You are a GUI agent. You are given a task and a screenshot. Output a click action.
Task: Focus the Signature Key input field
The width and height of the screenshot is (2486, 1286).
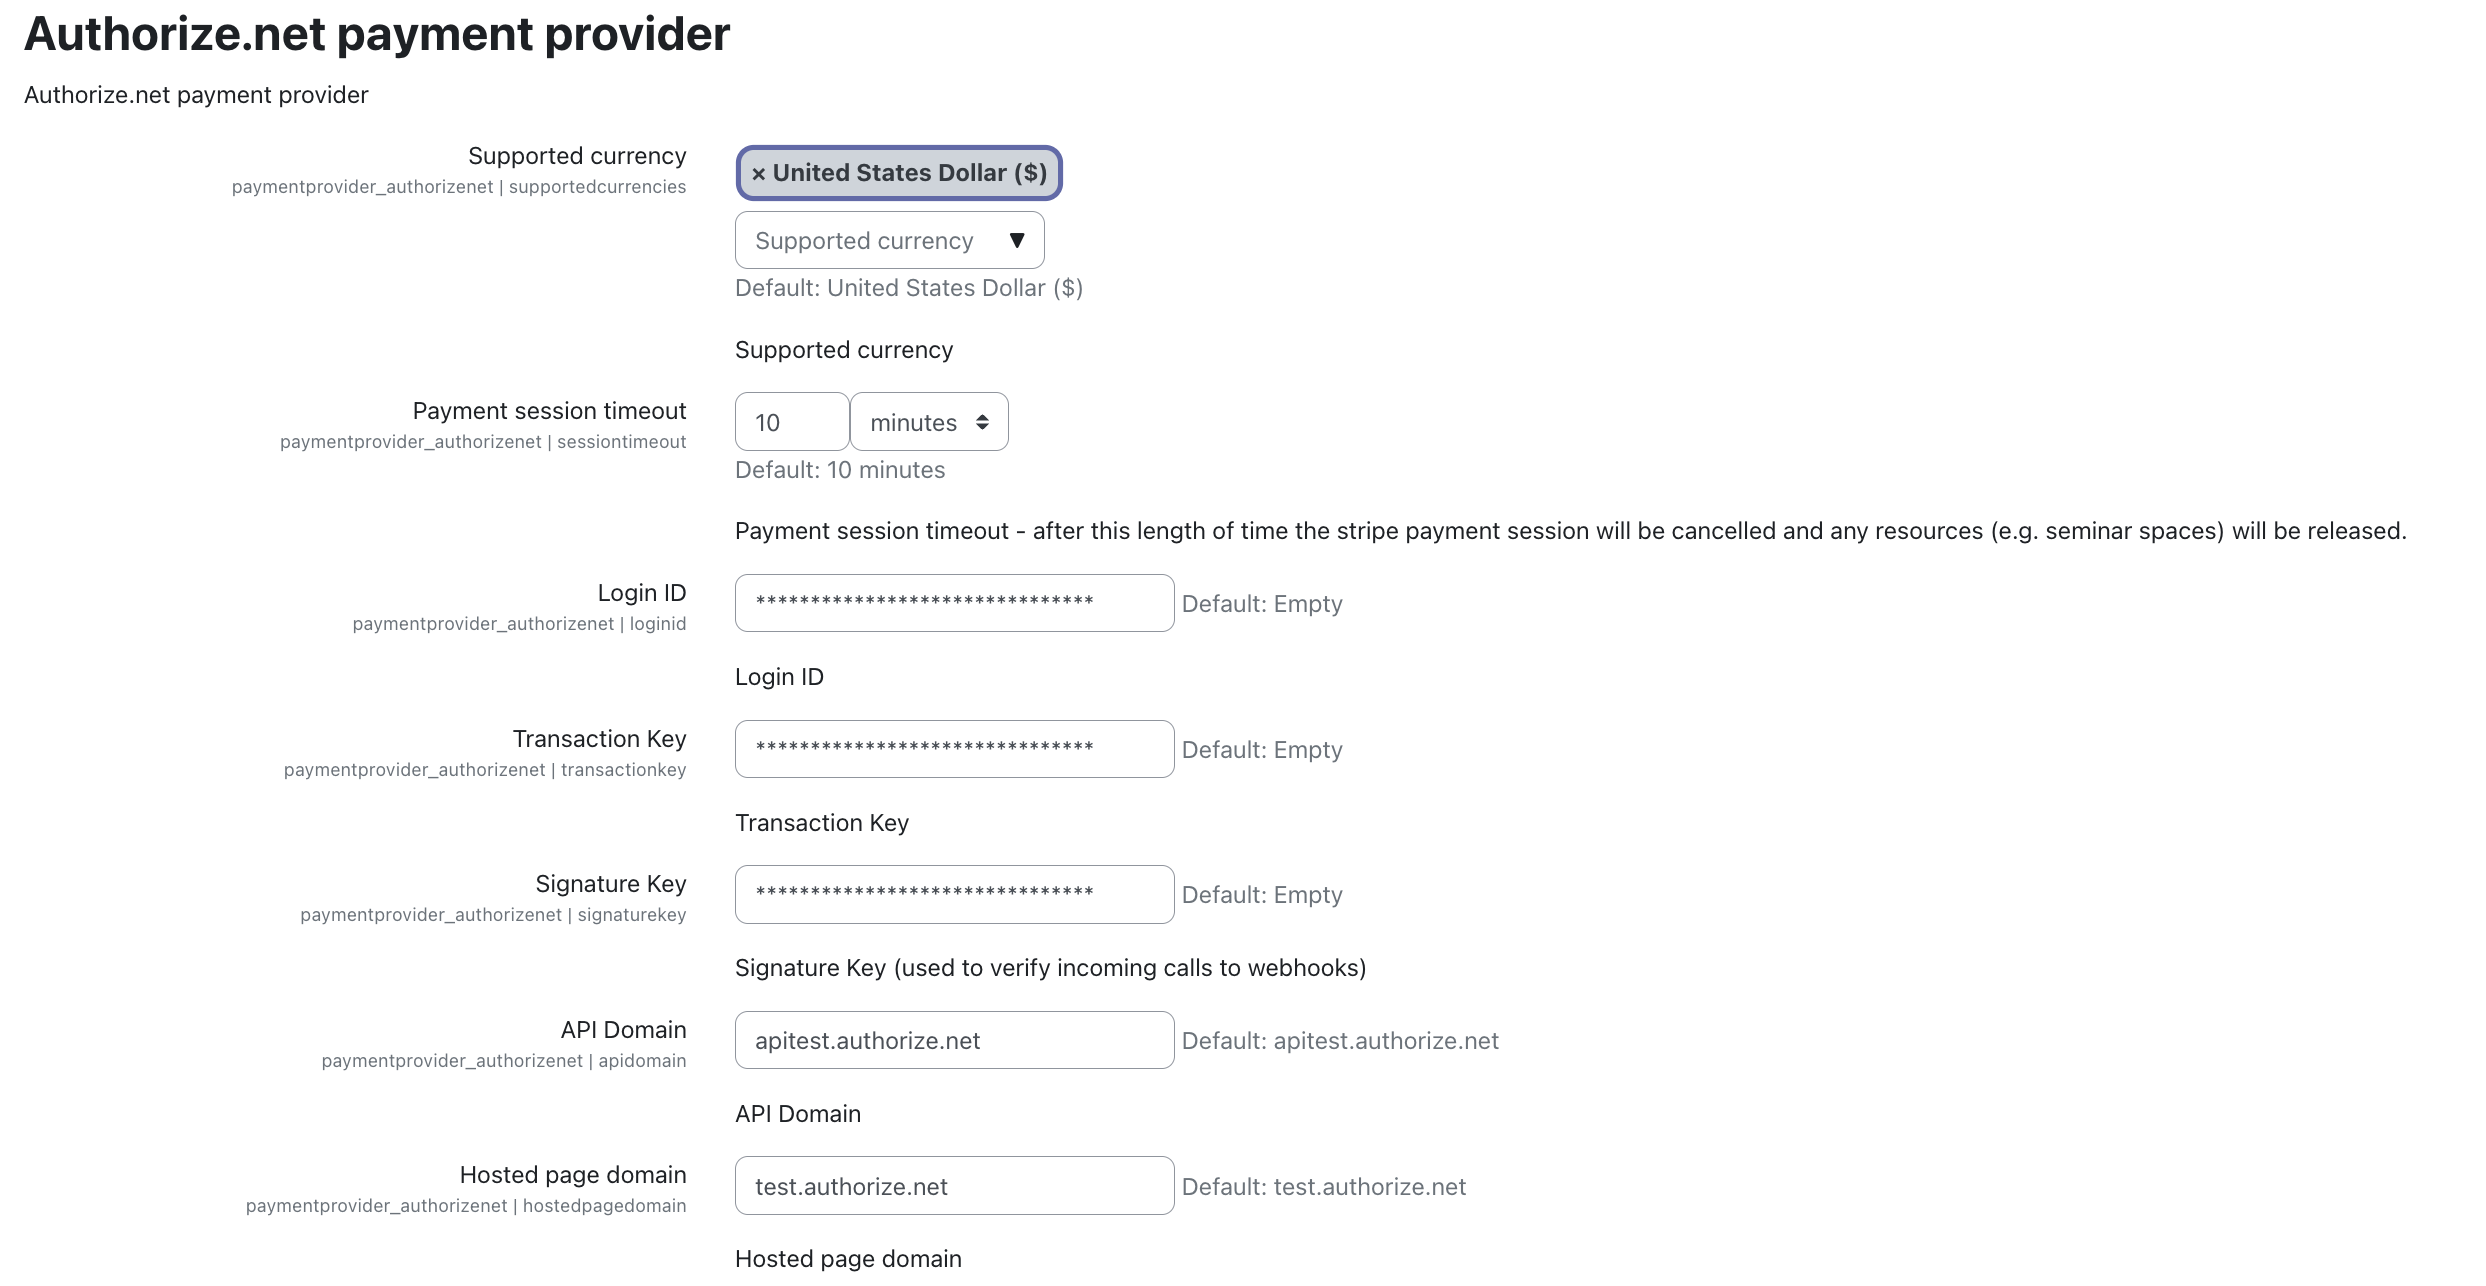point(954,894)
